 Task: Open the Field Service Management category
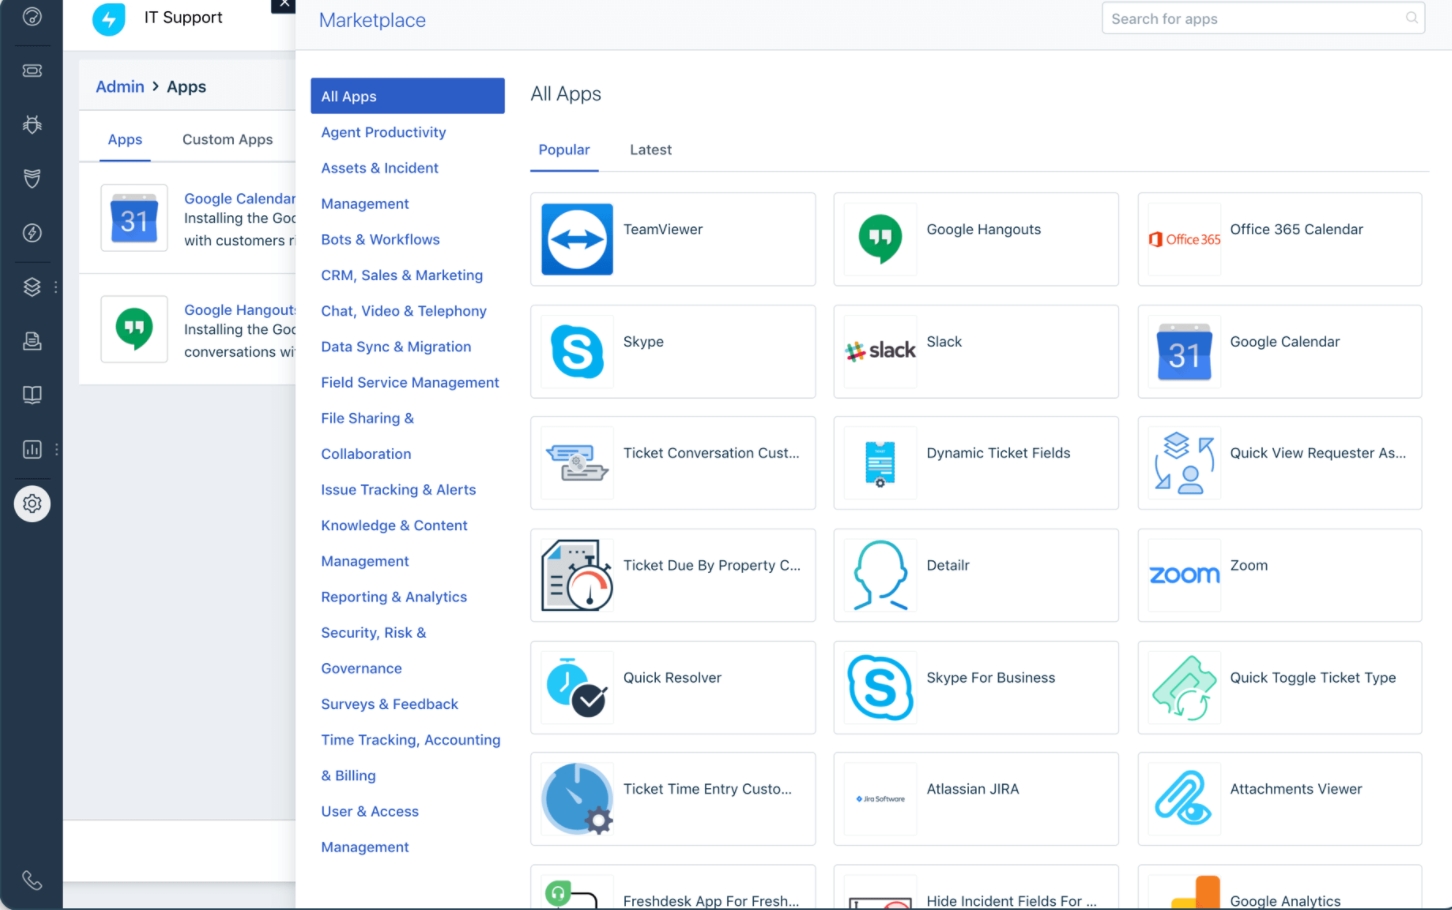410,382
